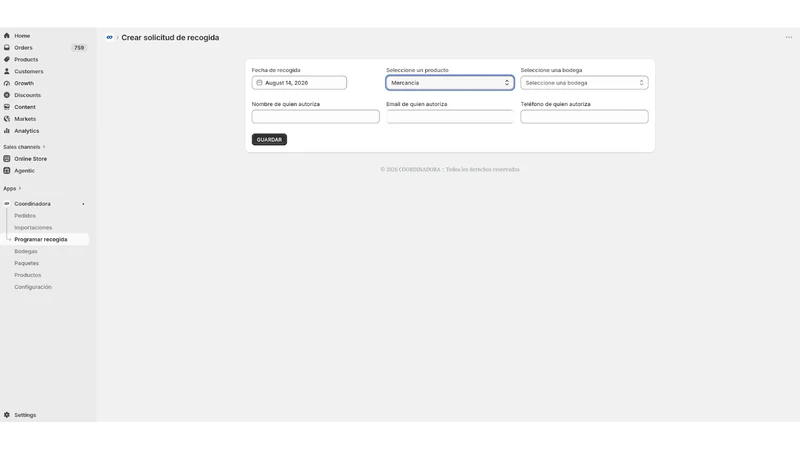Open the Seleccione un producto dropdown
Screen dimensions: 800x450
click(449, 83)
